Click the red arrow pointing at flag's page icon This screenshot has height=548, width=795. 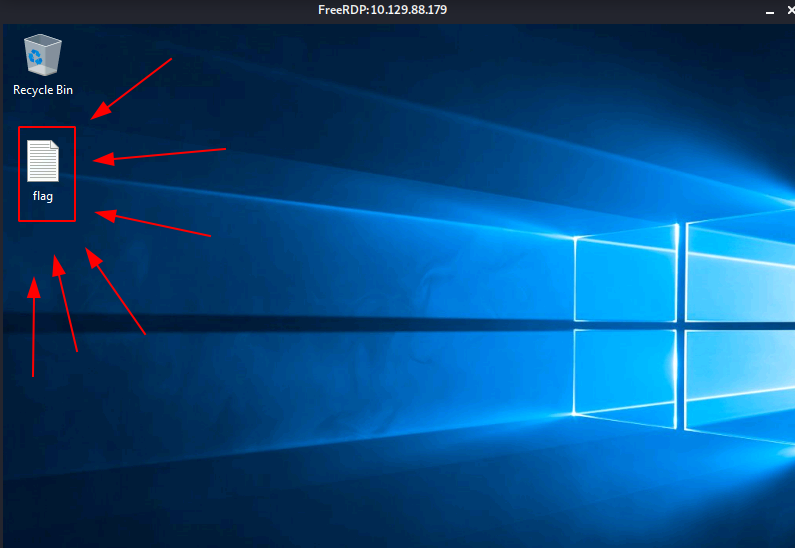click(160, 154)
